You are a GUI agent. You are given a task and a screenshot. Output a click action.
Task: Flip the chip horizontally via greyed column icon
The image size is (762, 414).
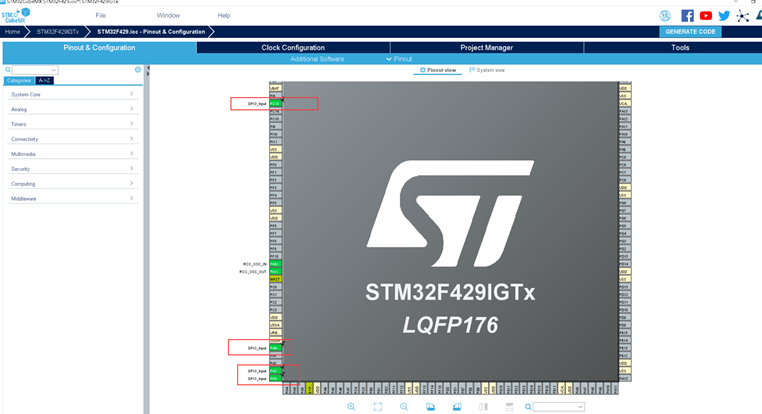483,407
